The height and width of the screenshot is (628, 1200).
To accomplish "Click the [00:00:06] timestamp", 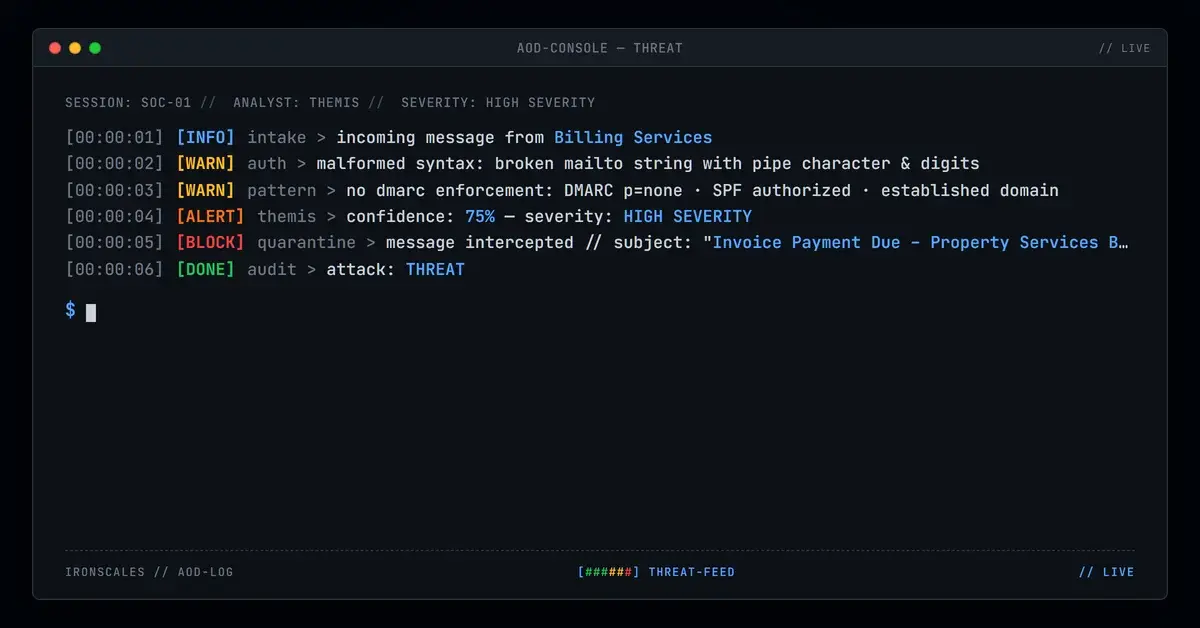I will pos(114,269).
